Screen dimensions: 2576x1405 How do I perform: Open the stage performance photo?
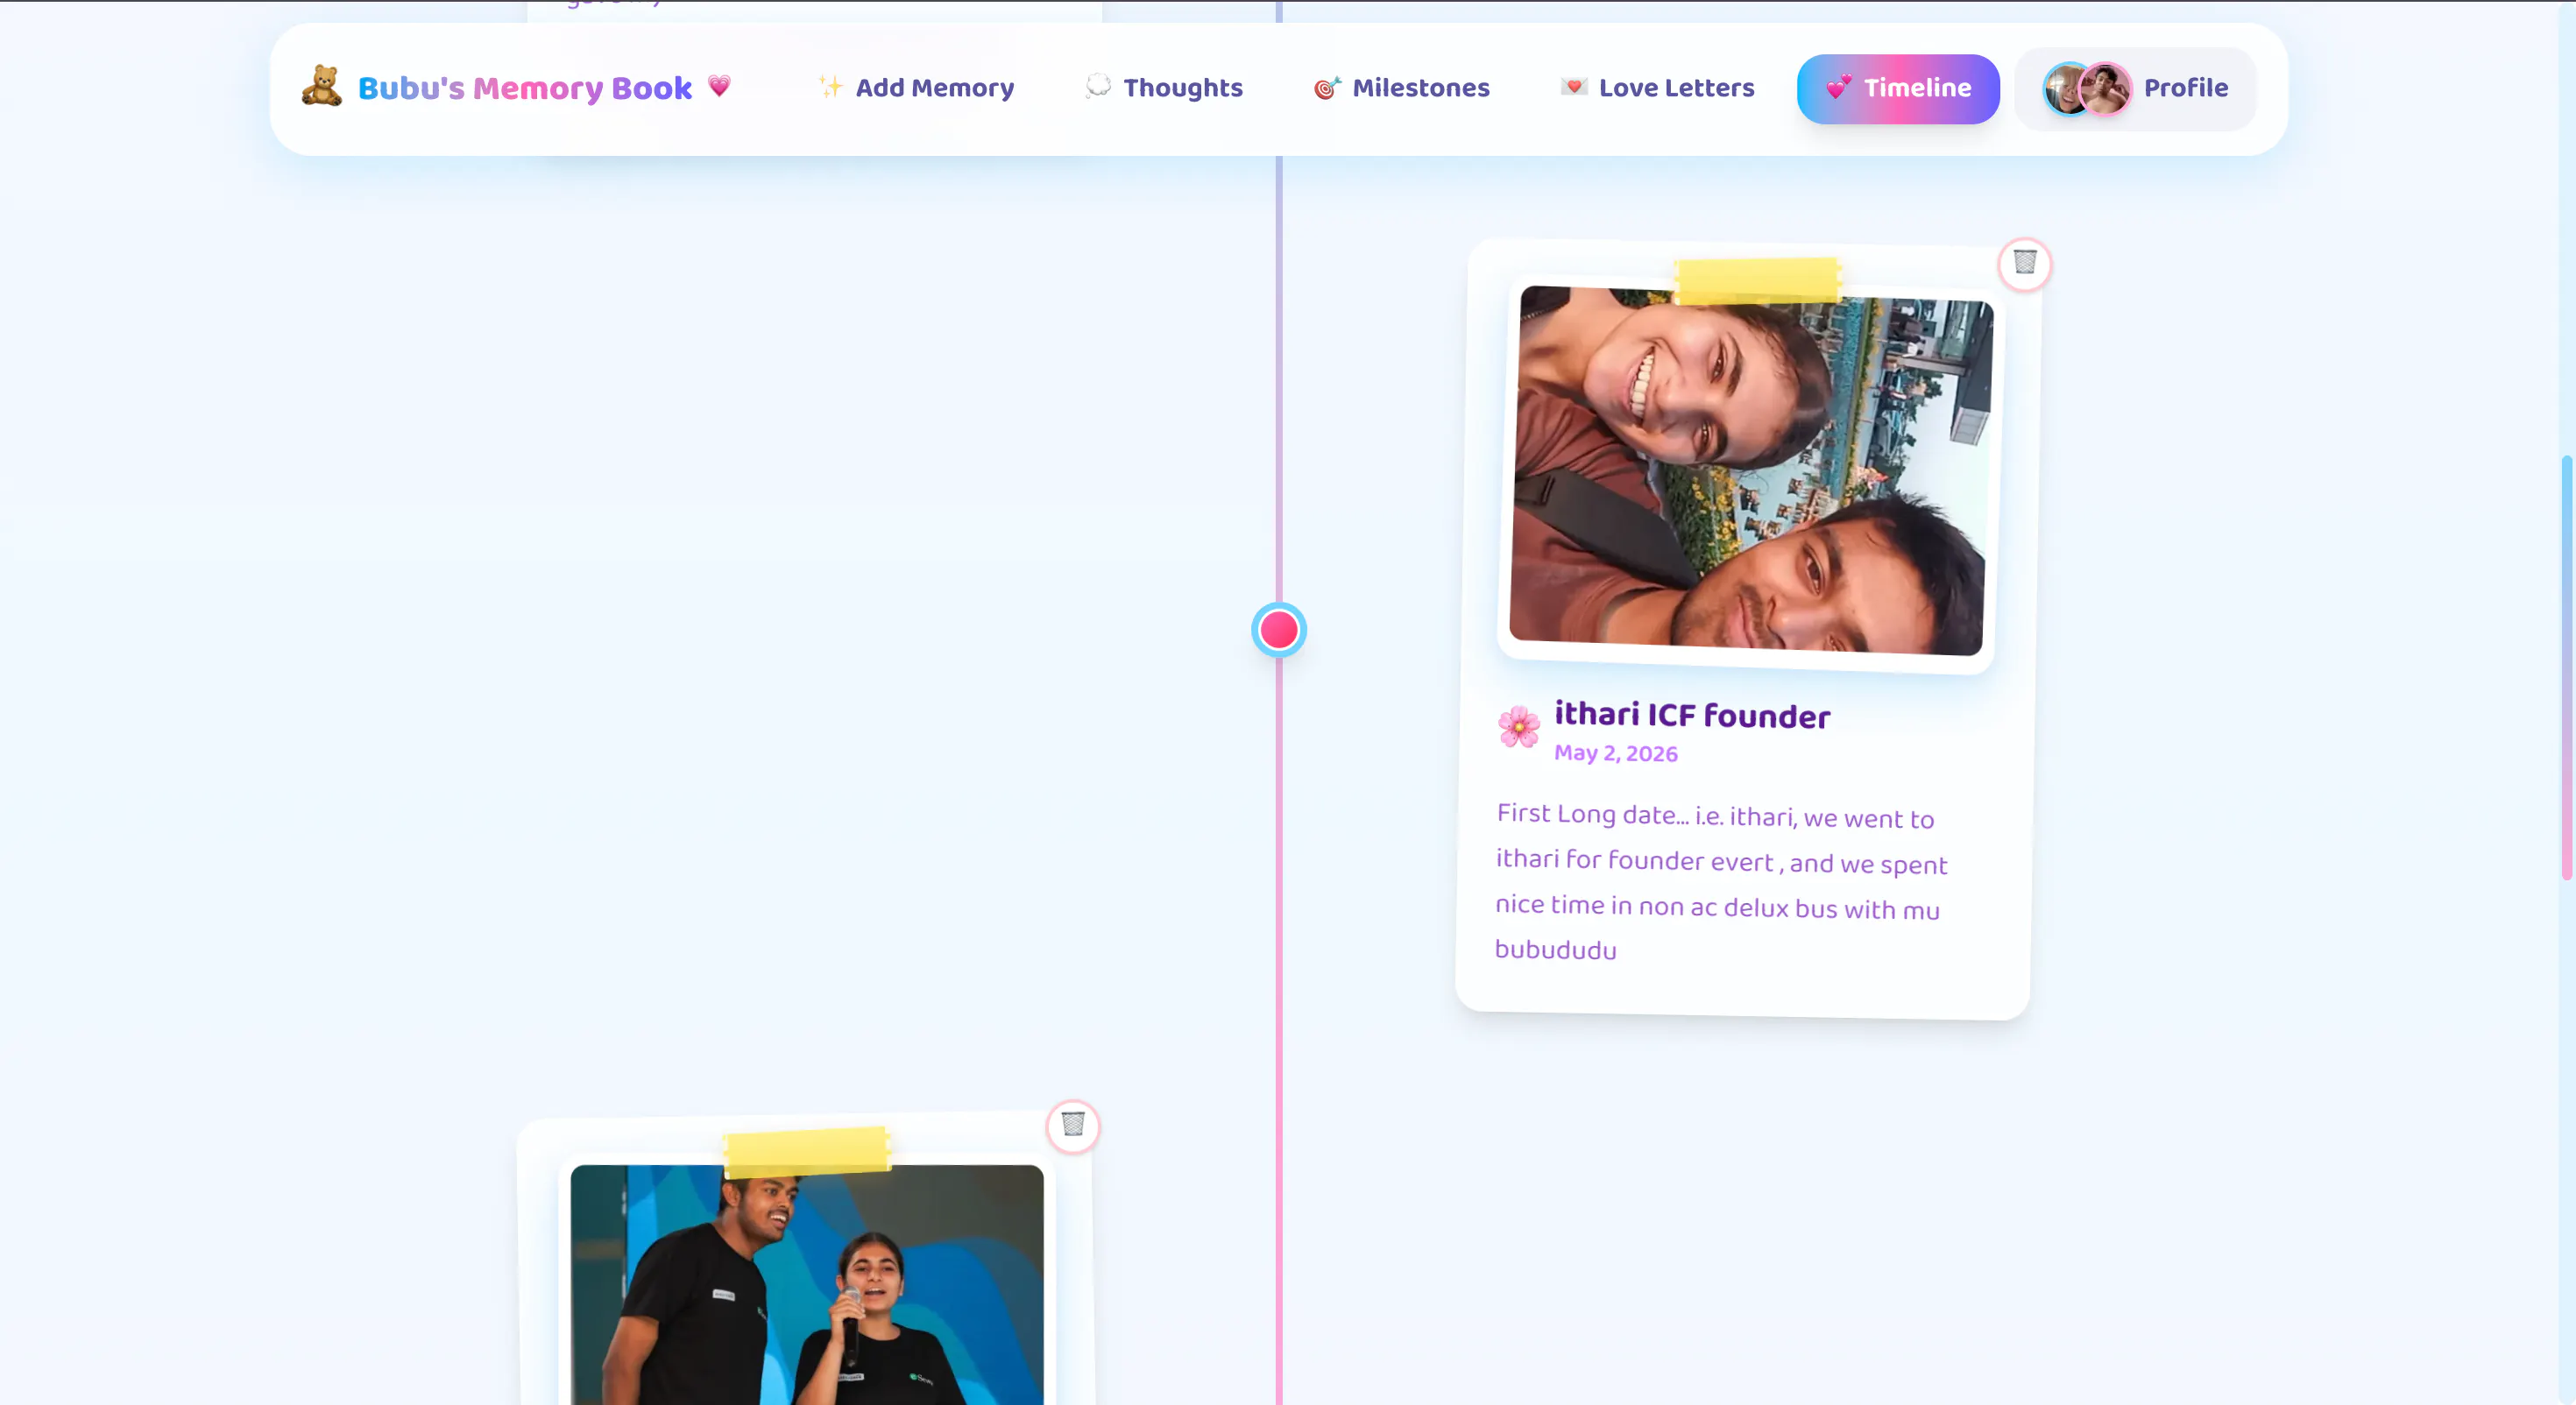(x=807, y=1285)
